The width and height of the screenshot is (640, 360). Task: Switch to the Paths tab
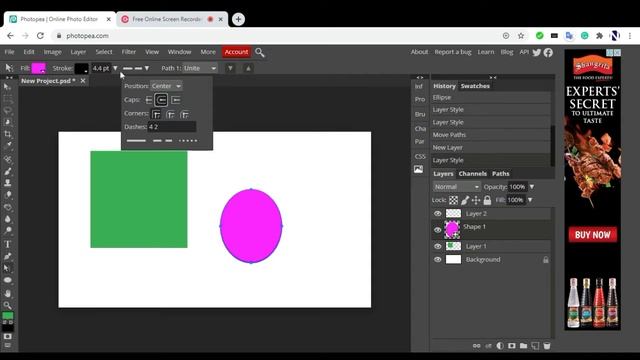[x=500, y=173]
